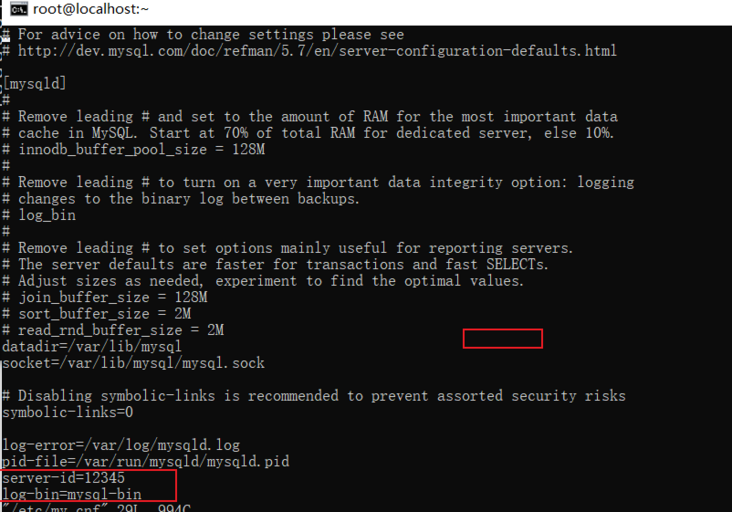This screenshot has height=512, width=732.
Task: Click the empty red outlined rectangle
Action: point(502,339)
